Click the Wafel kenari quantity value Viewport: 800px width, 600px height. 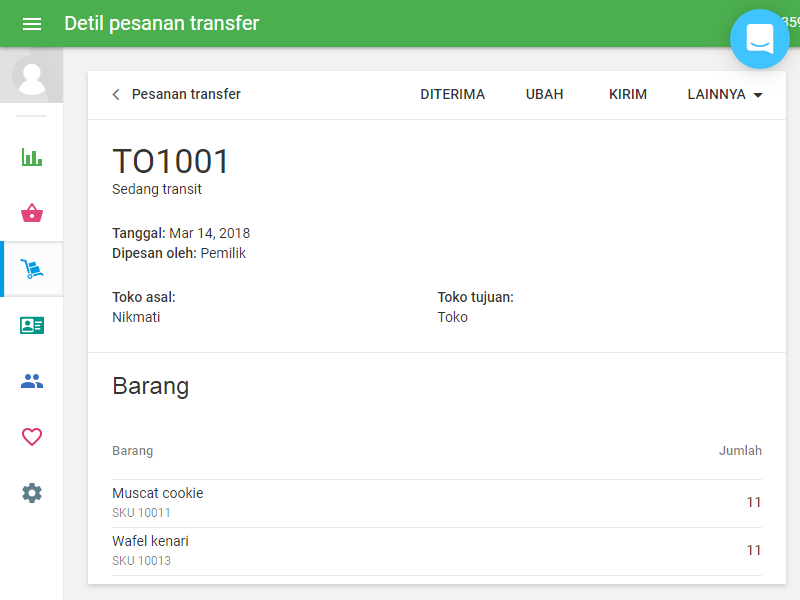coord(754,550)
